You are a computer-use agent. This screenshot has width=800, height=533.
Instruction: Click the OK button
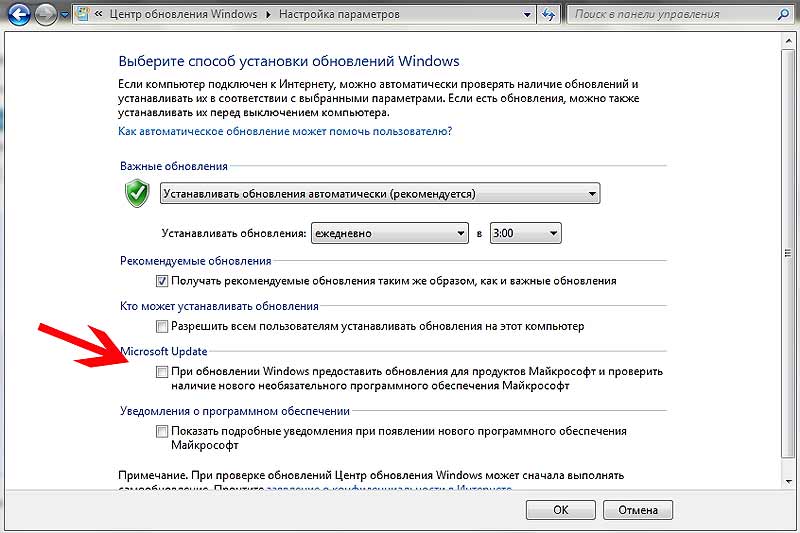click(x=560, y=510)
